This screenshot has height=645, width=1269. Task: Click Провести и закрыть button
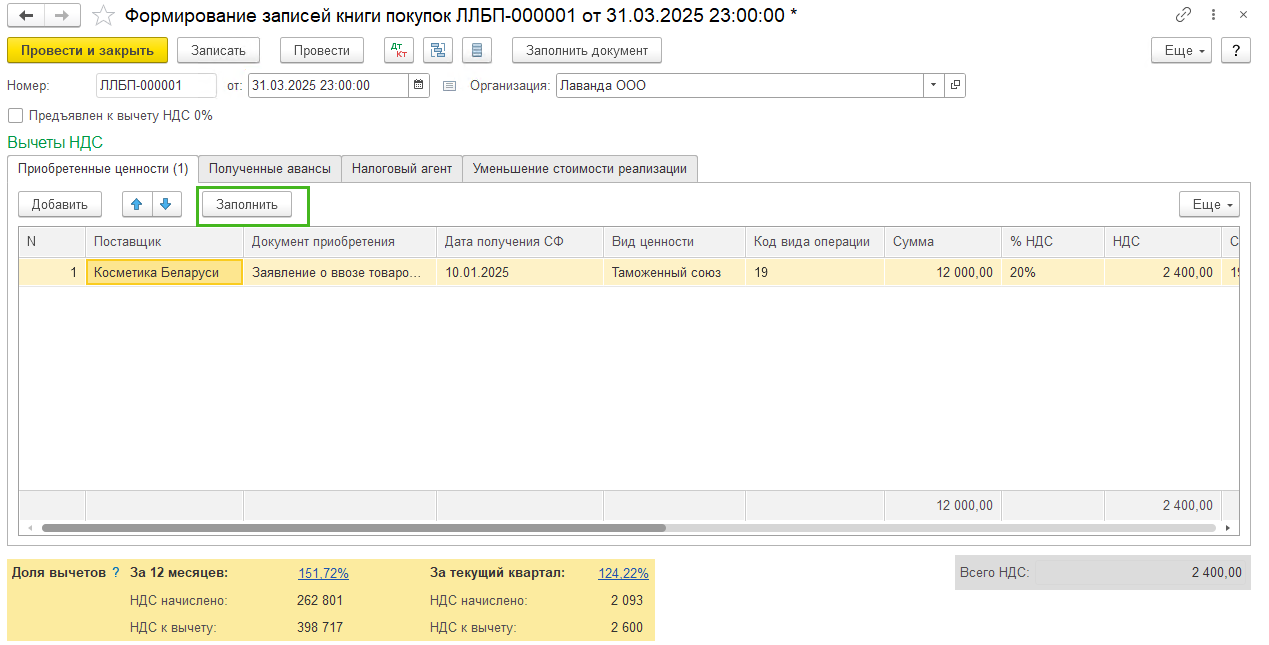[x=87, y=50]
